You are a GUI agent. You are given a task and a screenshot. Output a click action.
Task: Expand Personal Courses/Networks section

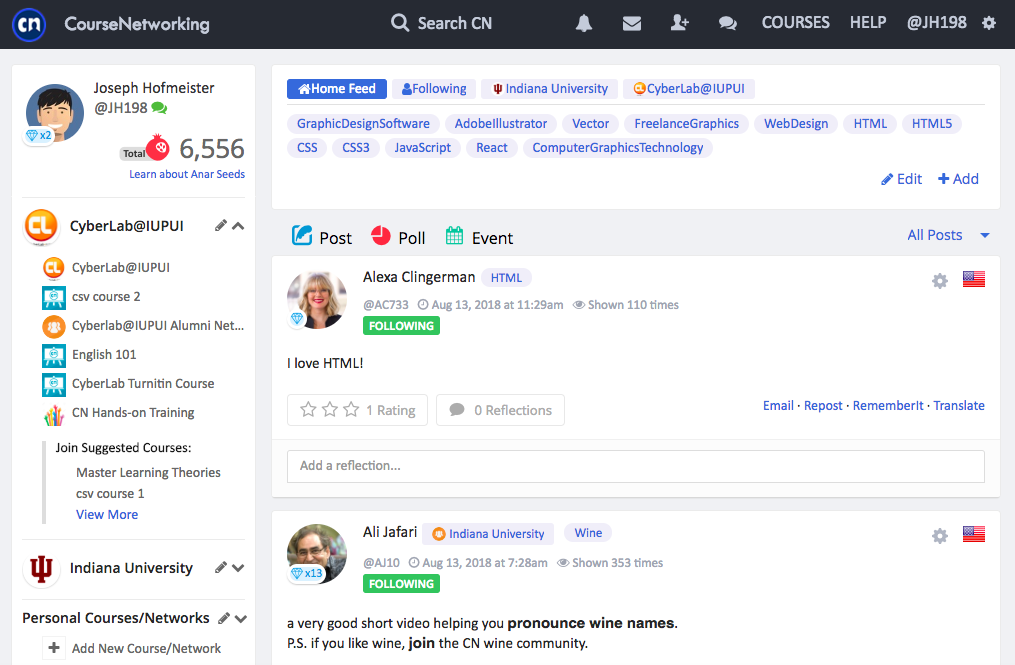coord(241,618)
